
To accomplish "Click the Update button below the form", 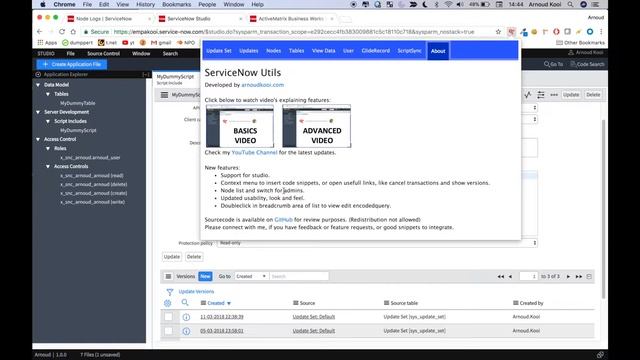I will coord(171,257).
